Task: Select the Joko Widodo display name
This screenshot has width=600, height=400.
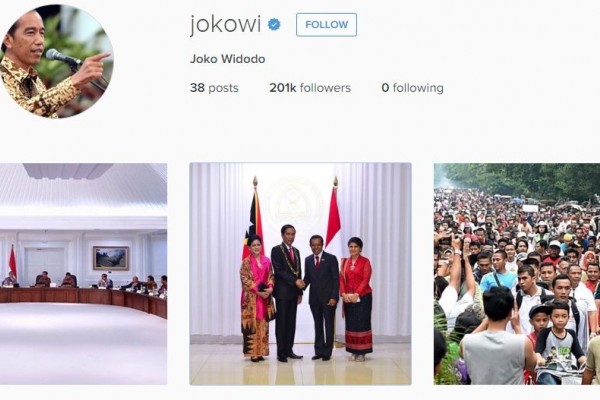Action: click(x=228, y=59)
